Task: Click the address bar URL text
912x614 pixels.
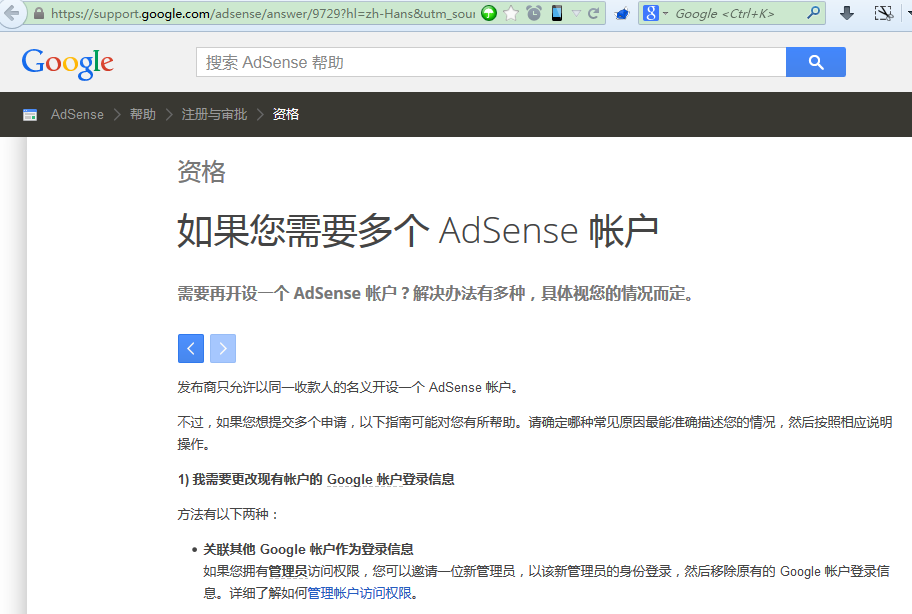Action: 263,13
